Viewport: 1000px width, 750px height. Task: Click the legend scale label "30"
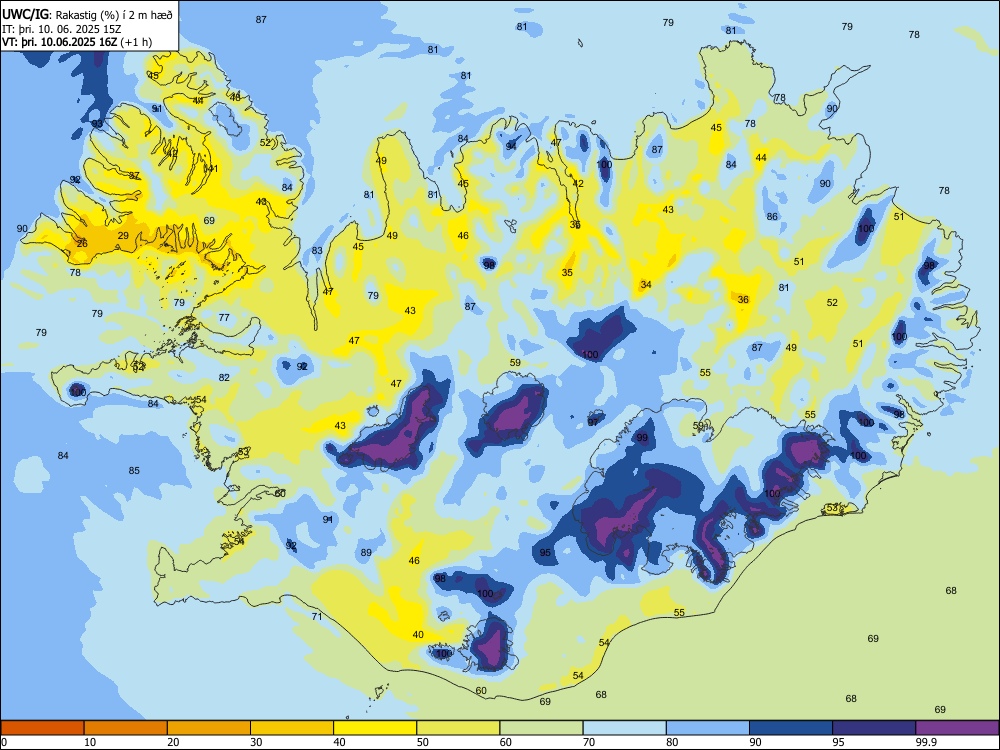[x=256, y=742]
